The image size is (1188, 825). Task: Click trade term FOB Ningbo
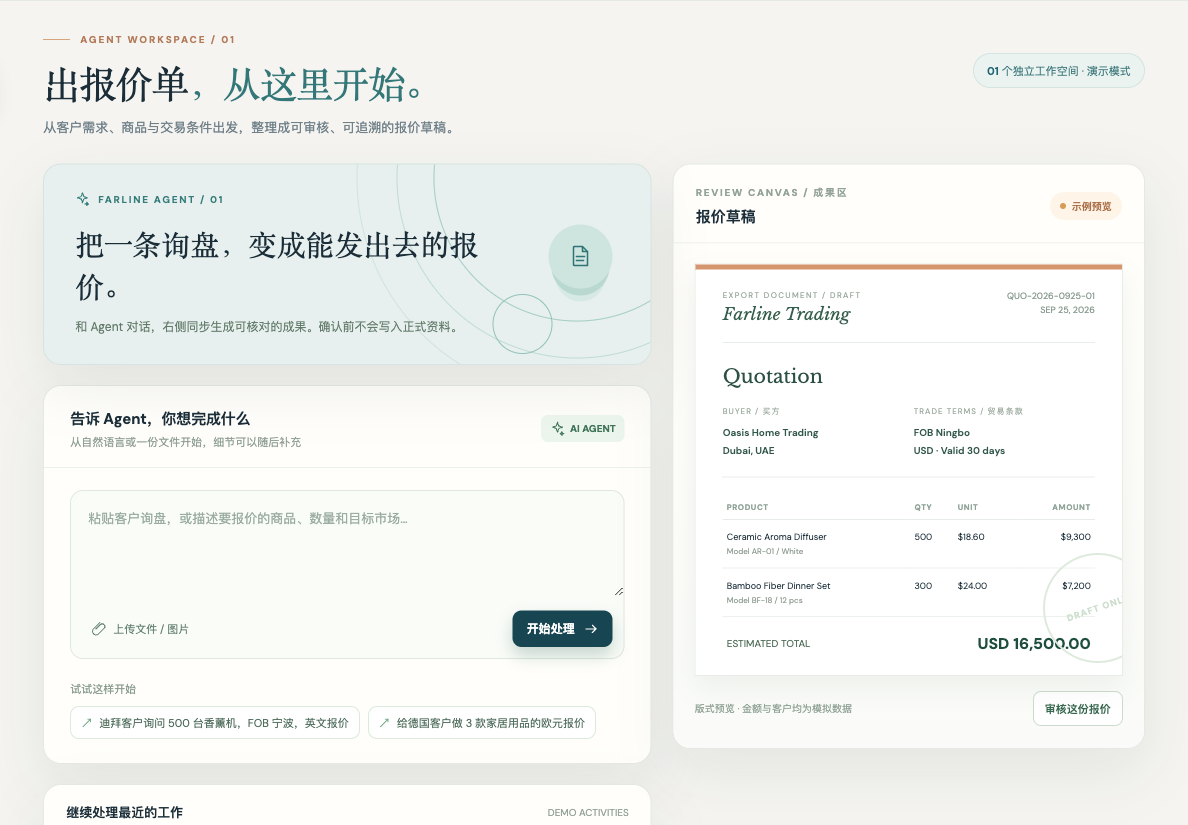point(942,433)
